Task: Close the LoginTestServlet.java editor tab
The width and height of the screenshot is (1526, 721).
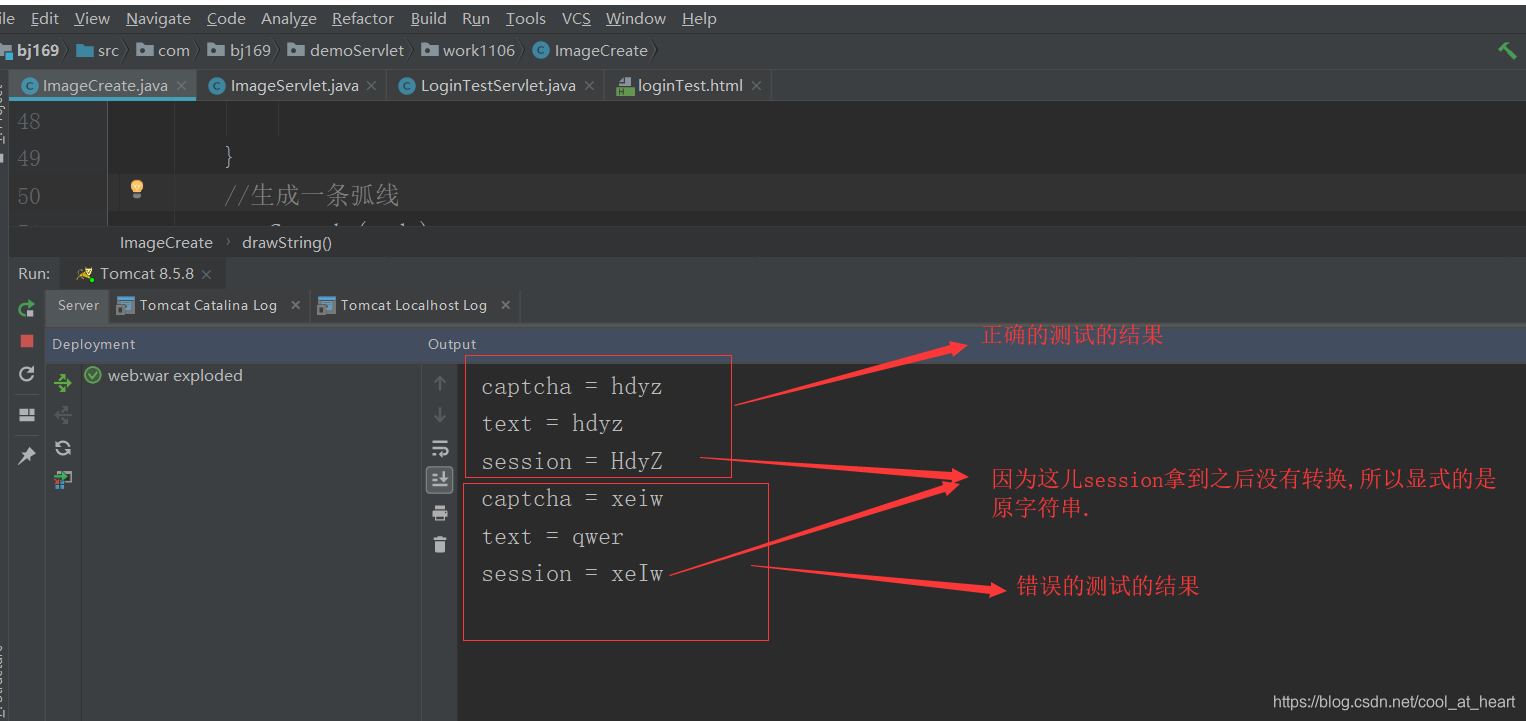Action: (590, 86)
